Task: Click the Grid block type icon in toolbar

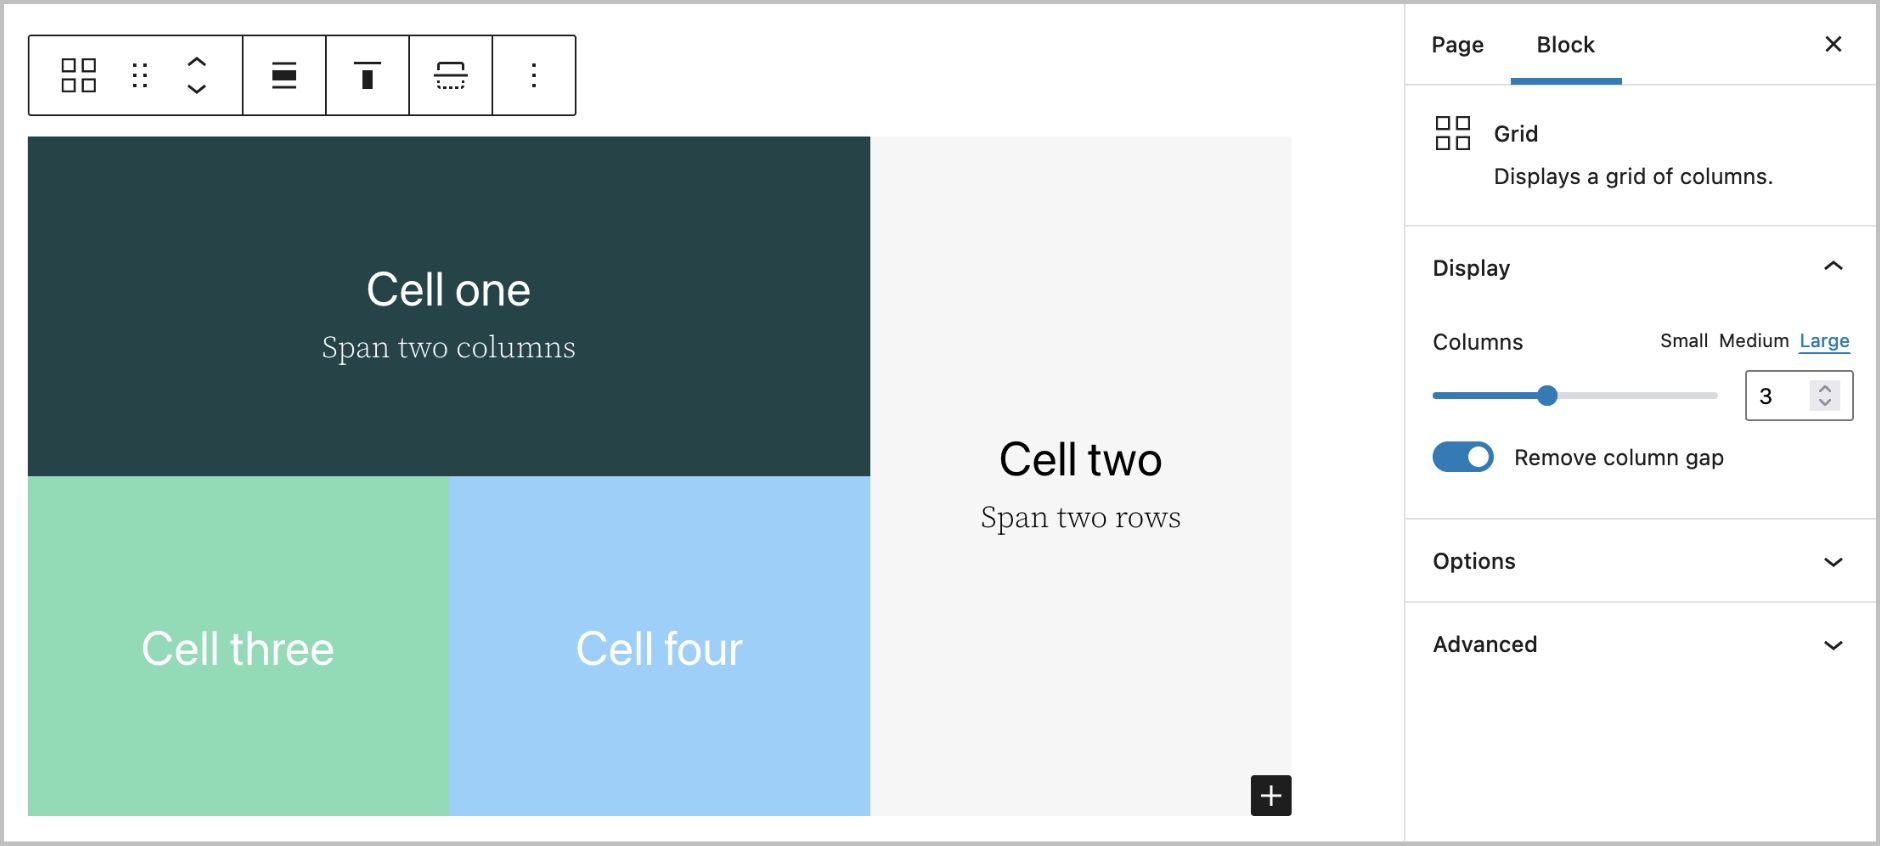Action: click(x=78, y=75)
